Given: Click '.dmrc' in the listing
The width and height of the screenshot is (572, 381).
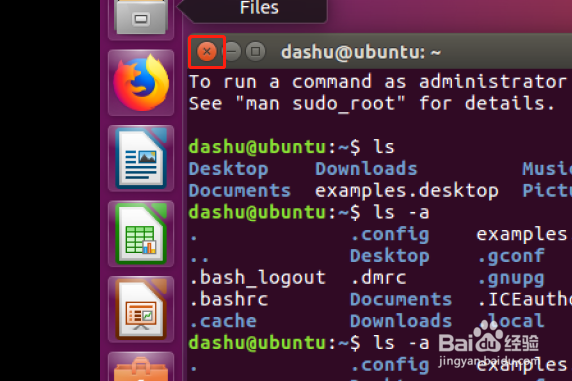Looking at the screenshot, I should pyautogui.click(x=378, y=278).
